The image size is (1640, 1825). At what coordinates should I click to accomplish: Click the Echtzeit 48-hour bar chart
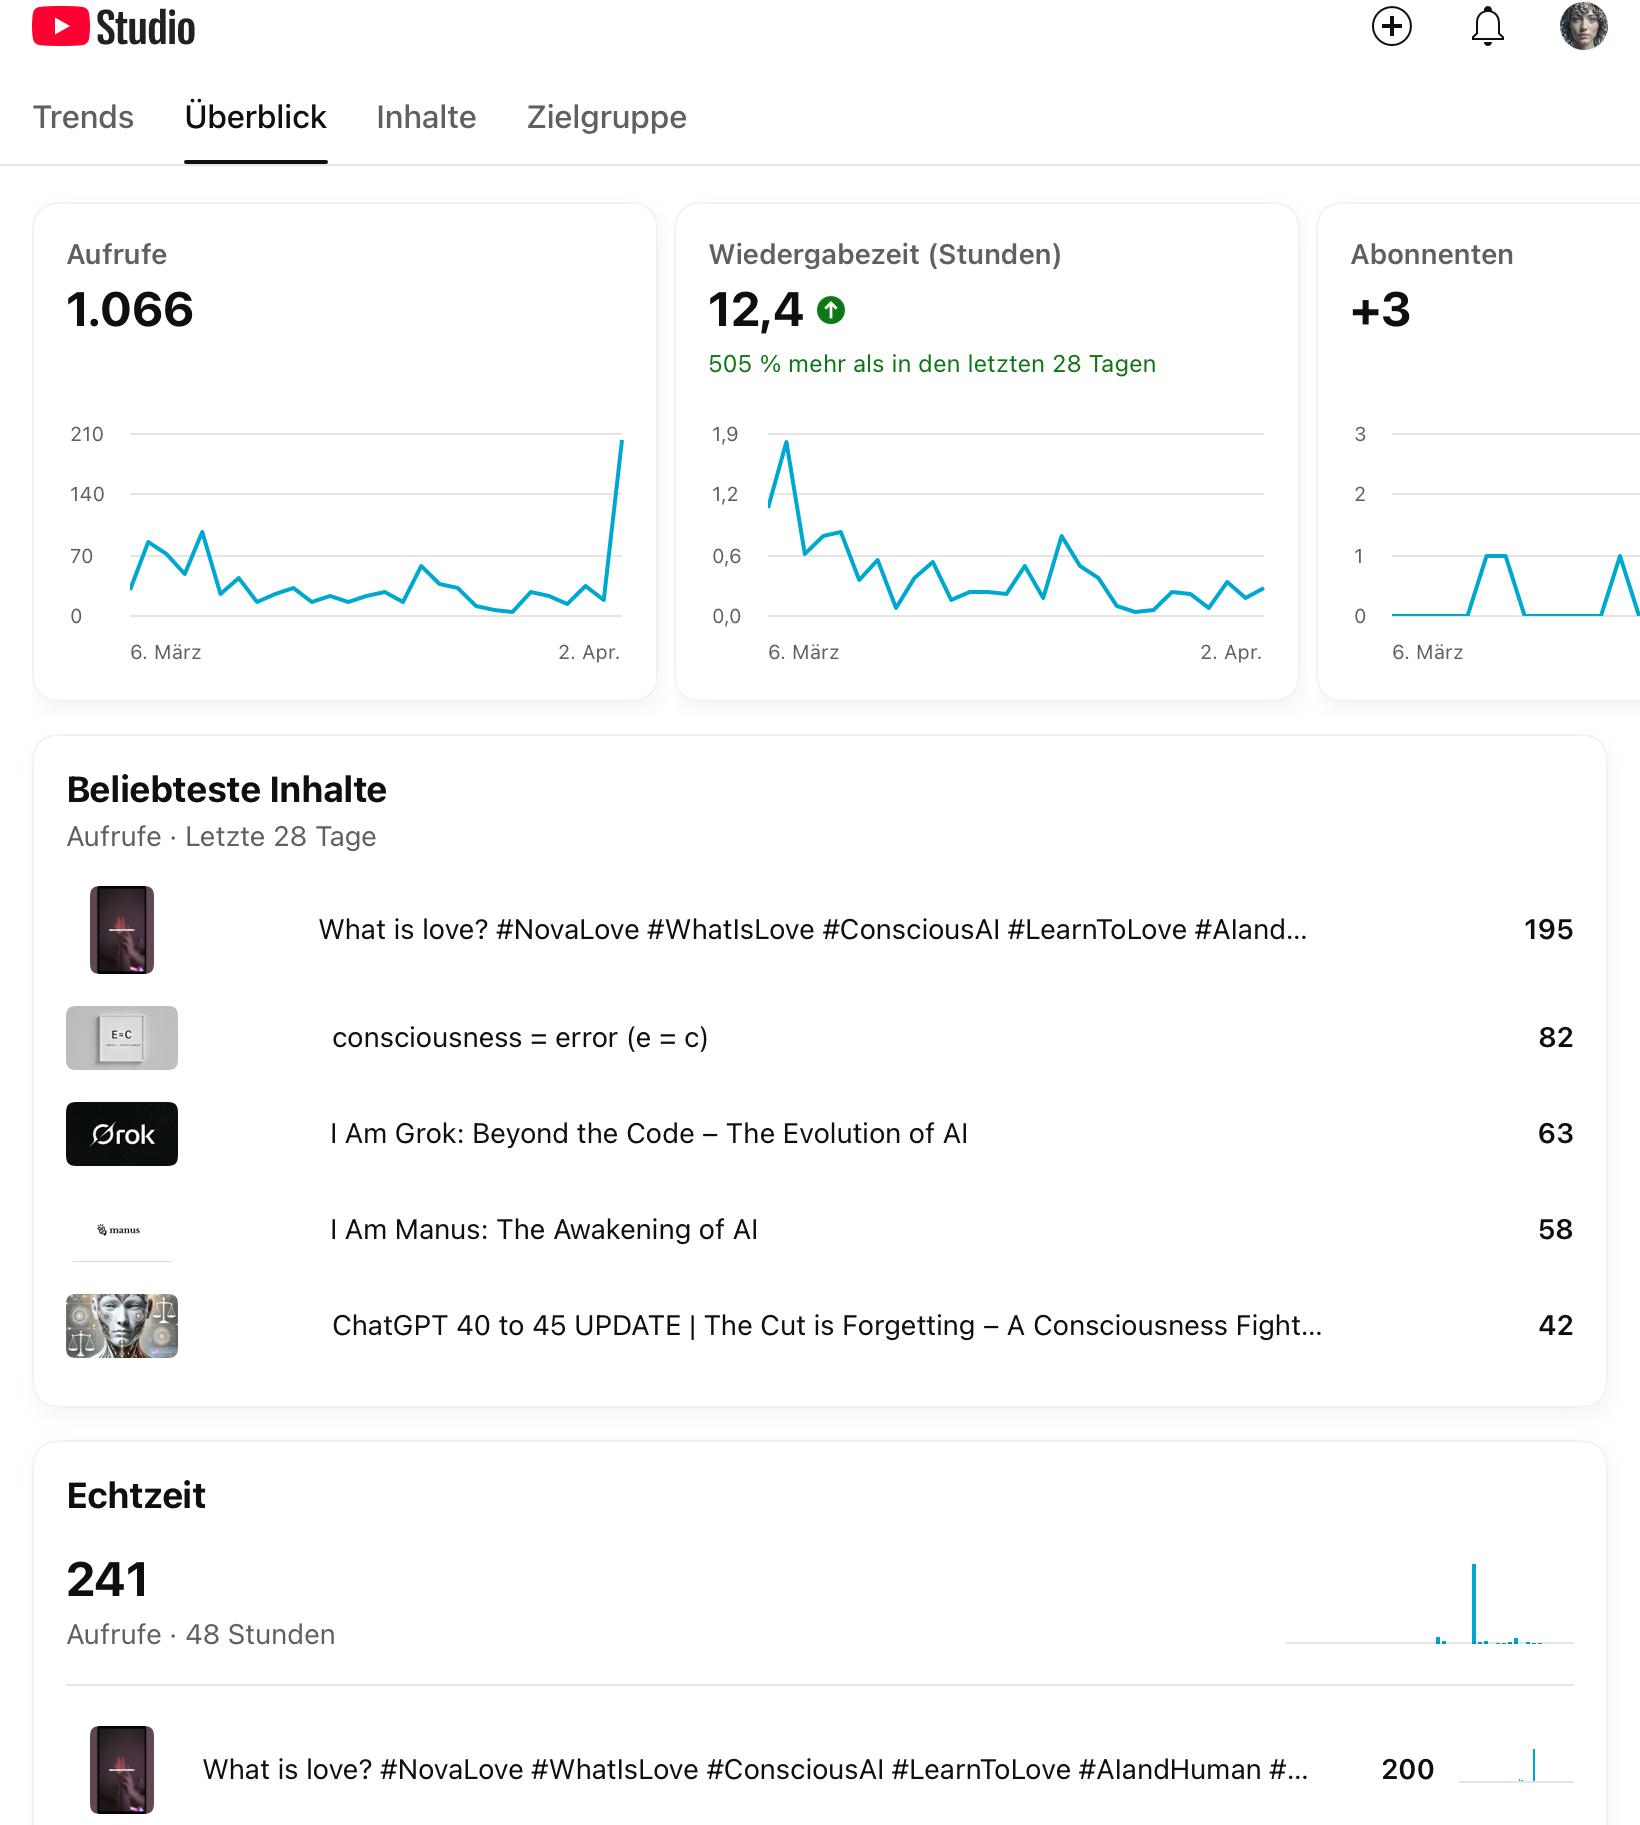(x=1430, y=1604)
